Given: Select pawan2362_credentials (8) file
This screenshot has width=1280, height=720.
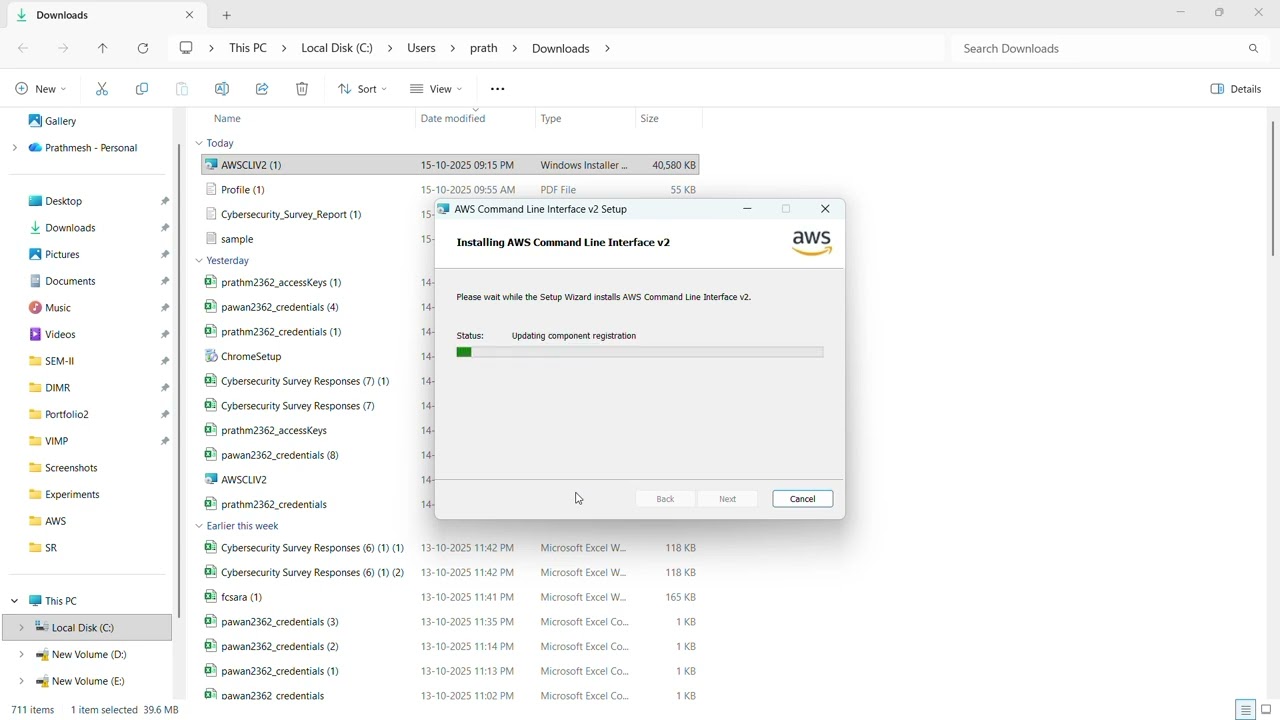Looking at the screenshot, I should [280, 455].
